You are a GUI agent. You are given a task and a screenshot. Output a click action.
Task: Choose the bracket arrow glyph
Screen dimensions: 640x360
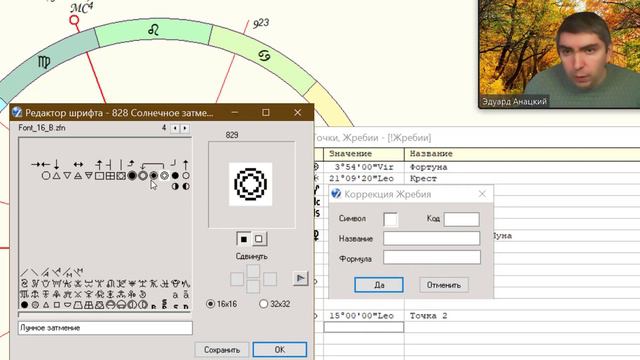153,165
